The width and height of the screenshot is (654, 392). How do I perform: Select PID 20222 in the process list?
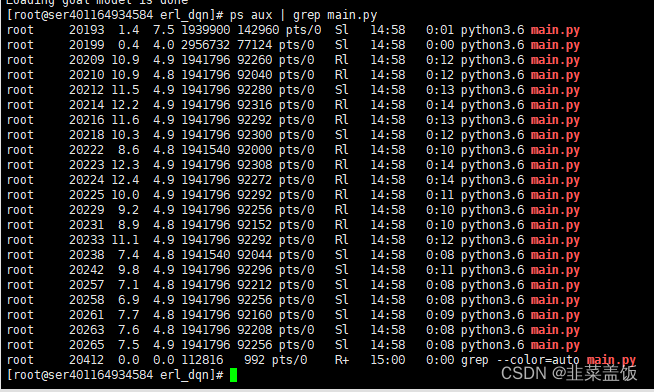point(86,150)
